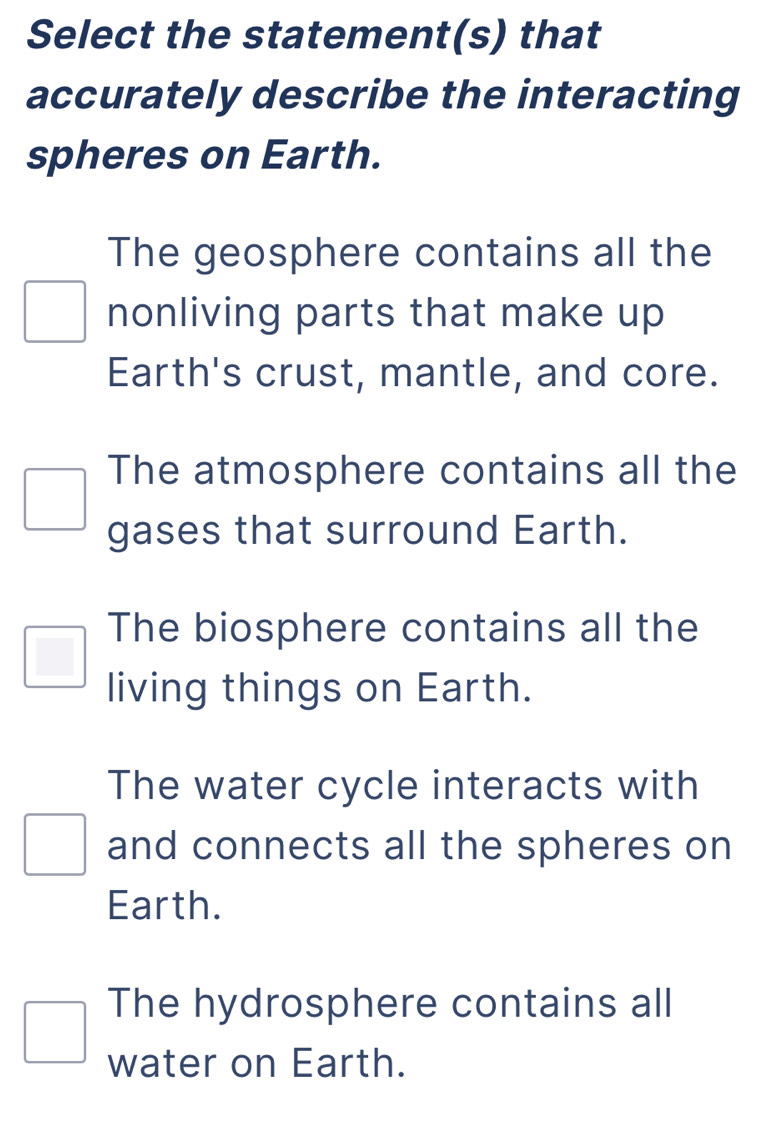Click the line 'Earth's crust, mantle, and core.'
Screen dimensions: 782x1122
click(413, 374)
